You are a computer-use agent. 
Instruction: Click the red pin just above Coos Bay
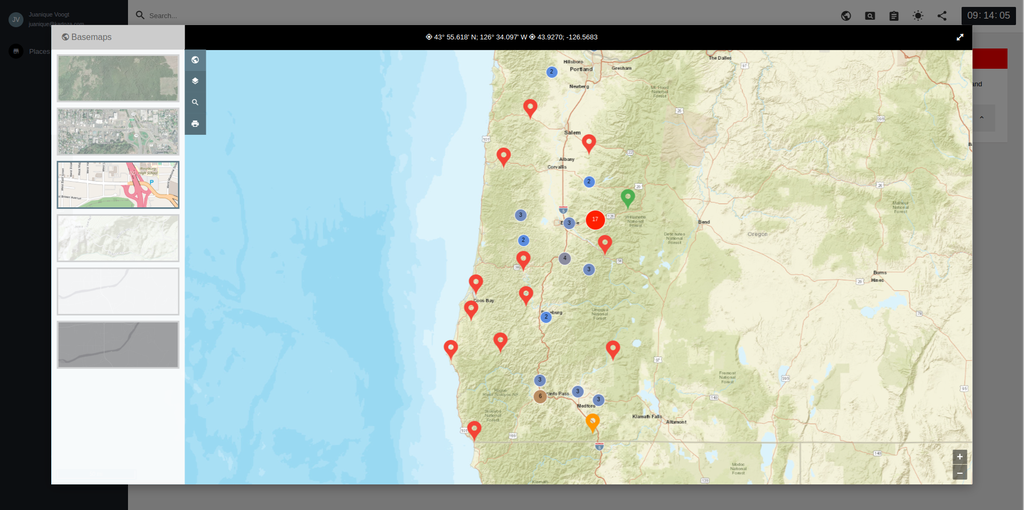476,283
